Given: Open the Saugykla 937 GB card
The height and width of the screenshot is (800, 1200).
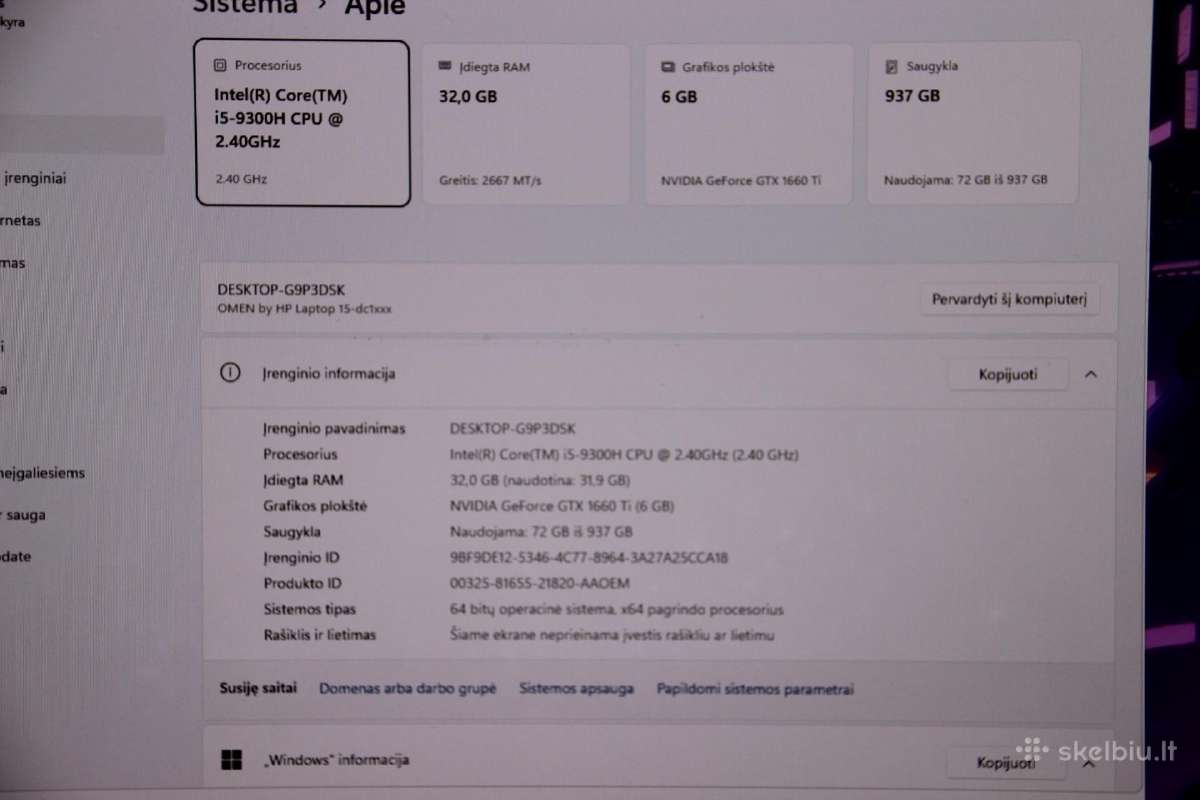Looking at the screenshot, I should pos(972,123).
